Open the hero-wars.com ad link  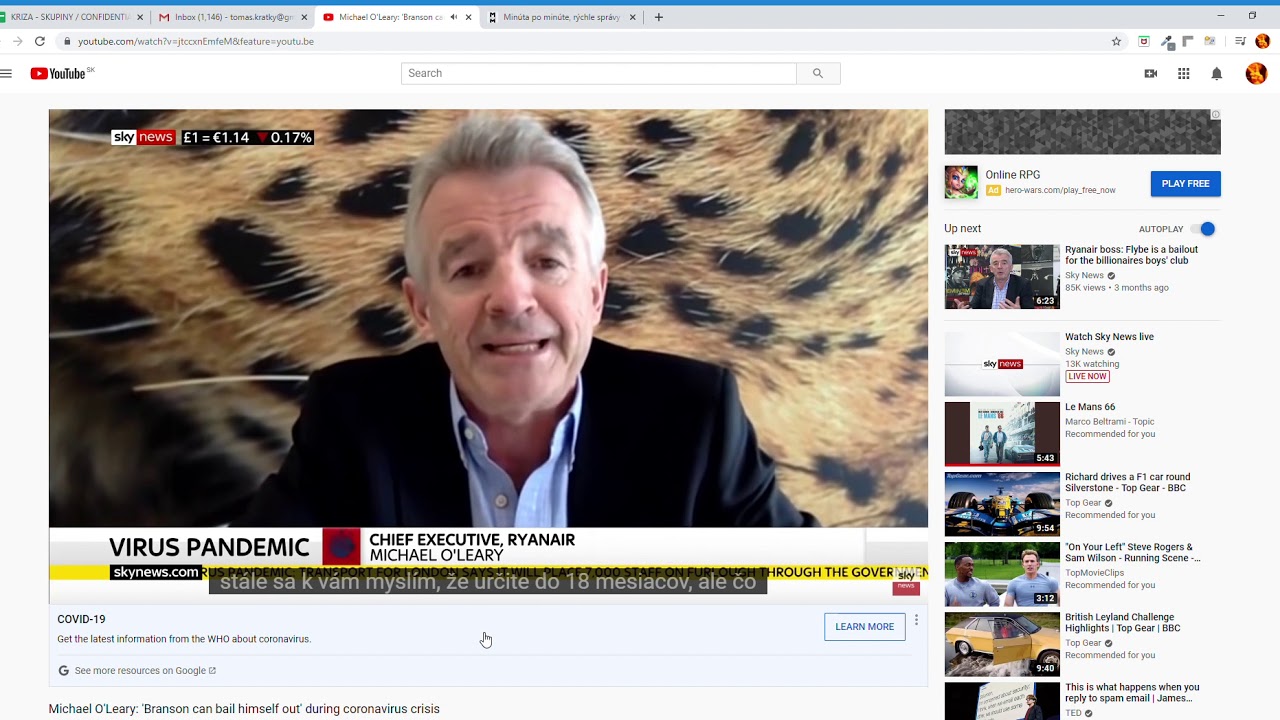[1060, 190]
